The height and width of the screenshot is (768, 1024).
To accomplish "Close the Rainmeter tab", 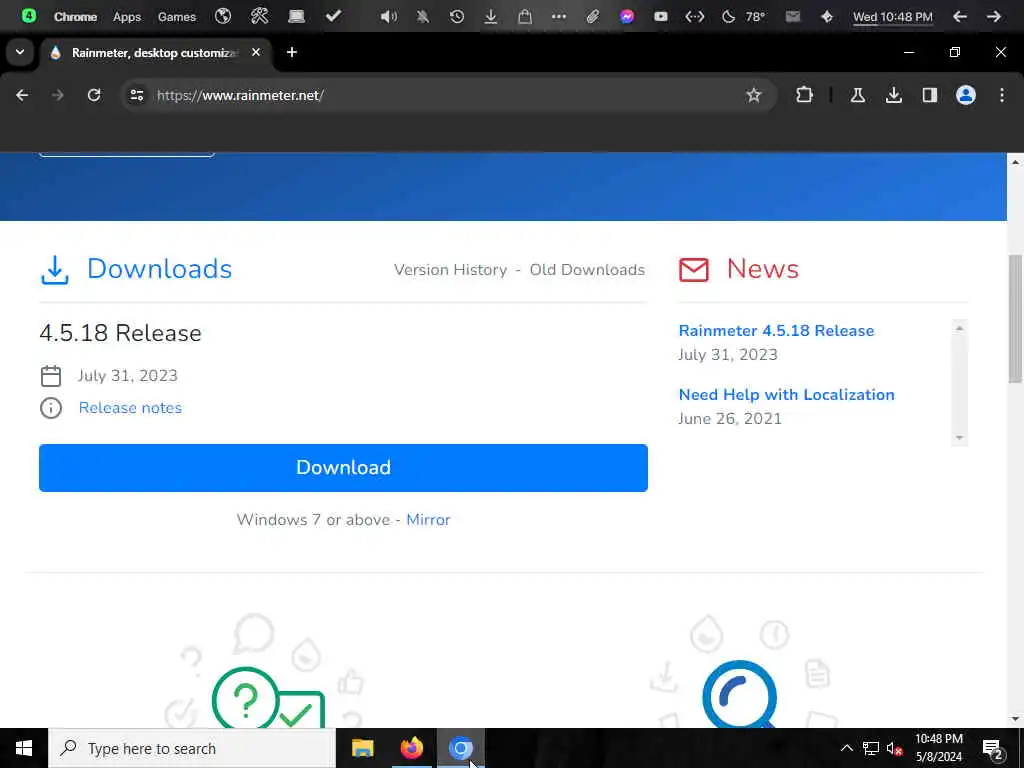I will click(x=256, y=52).
